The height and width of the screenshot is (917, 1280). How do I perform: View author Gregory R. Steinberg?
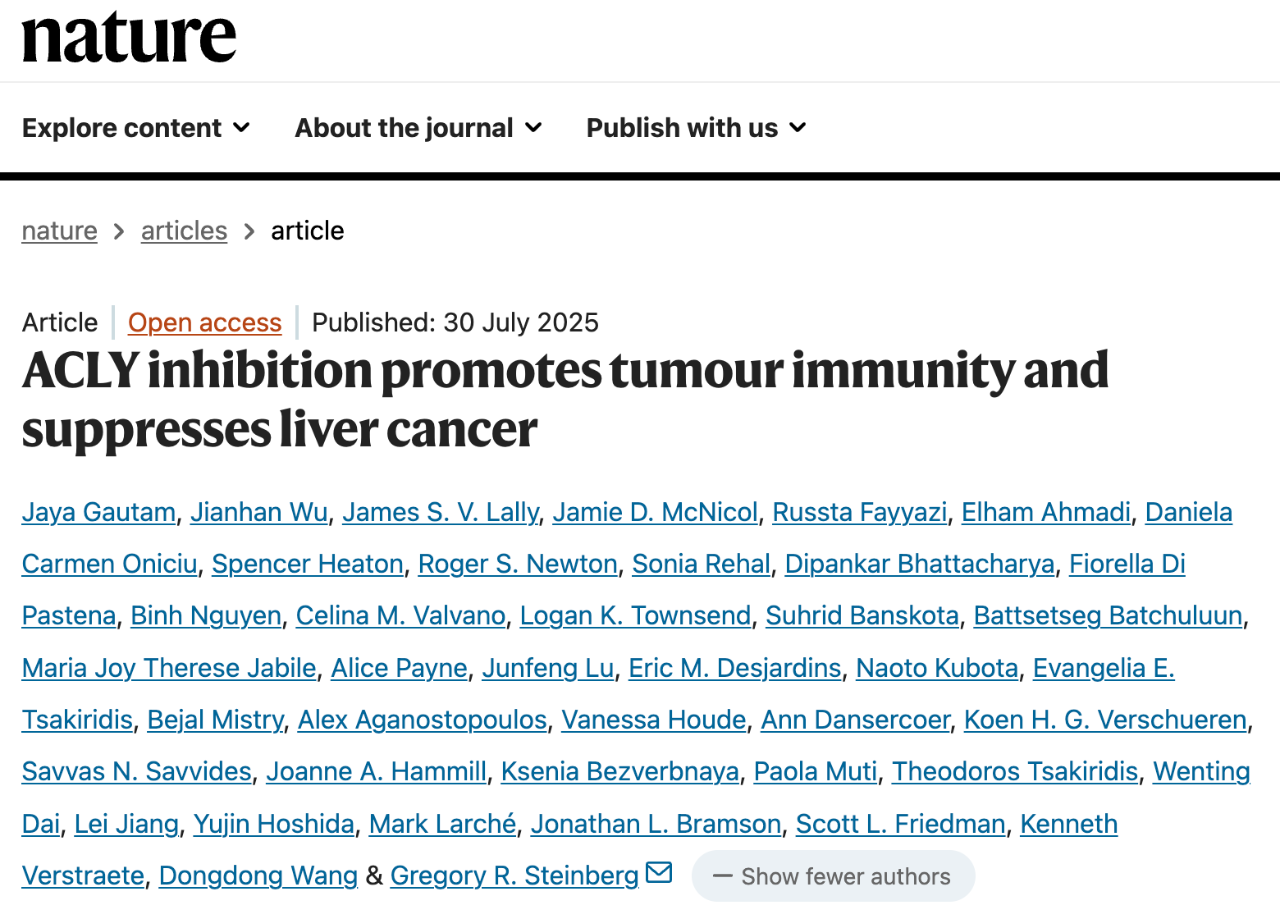(x=514, y=876)
